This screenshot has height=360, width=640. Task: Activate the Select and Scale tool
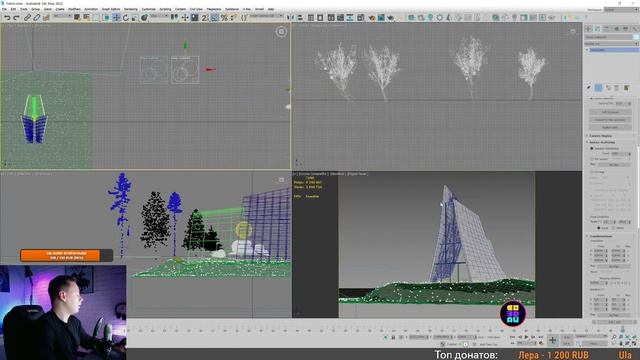click(x=135, y=18)
